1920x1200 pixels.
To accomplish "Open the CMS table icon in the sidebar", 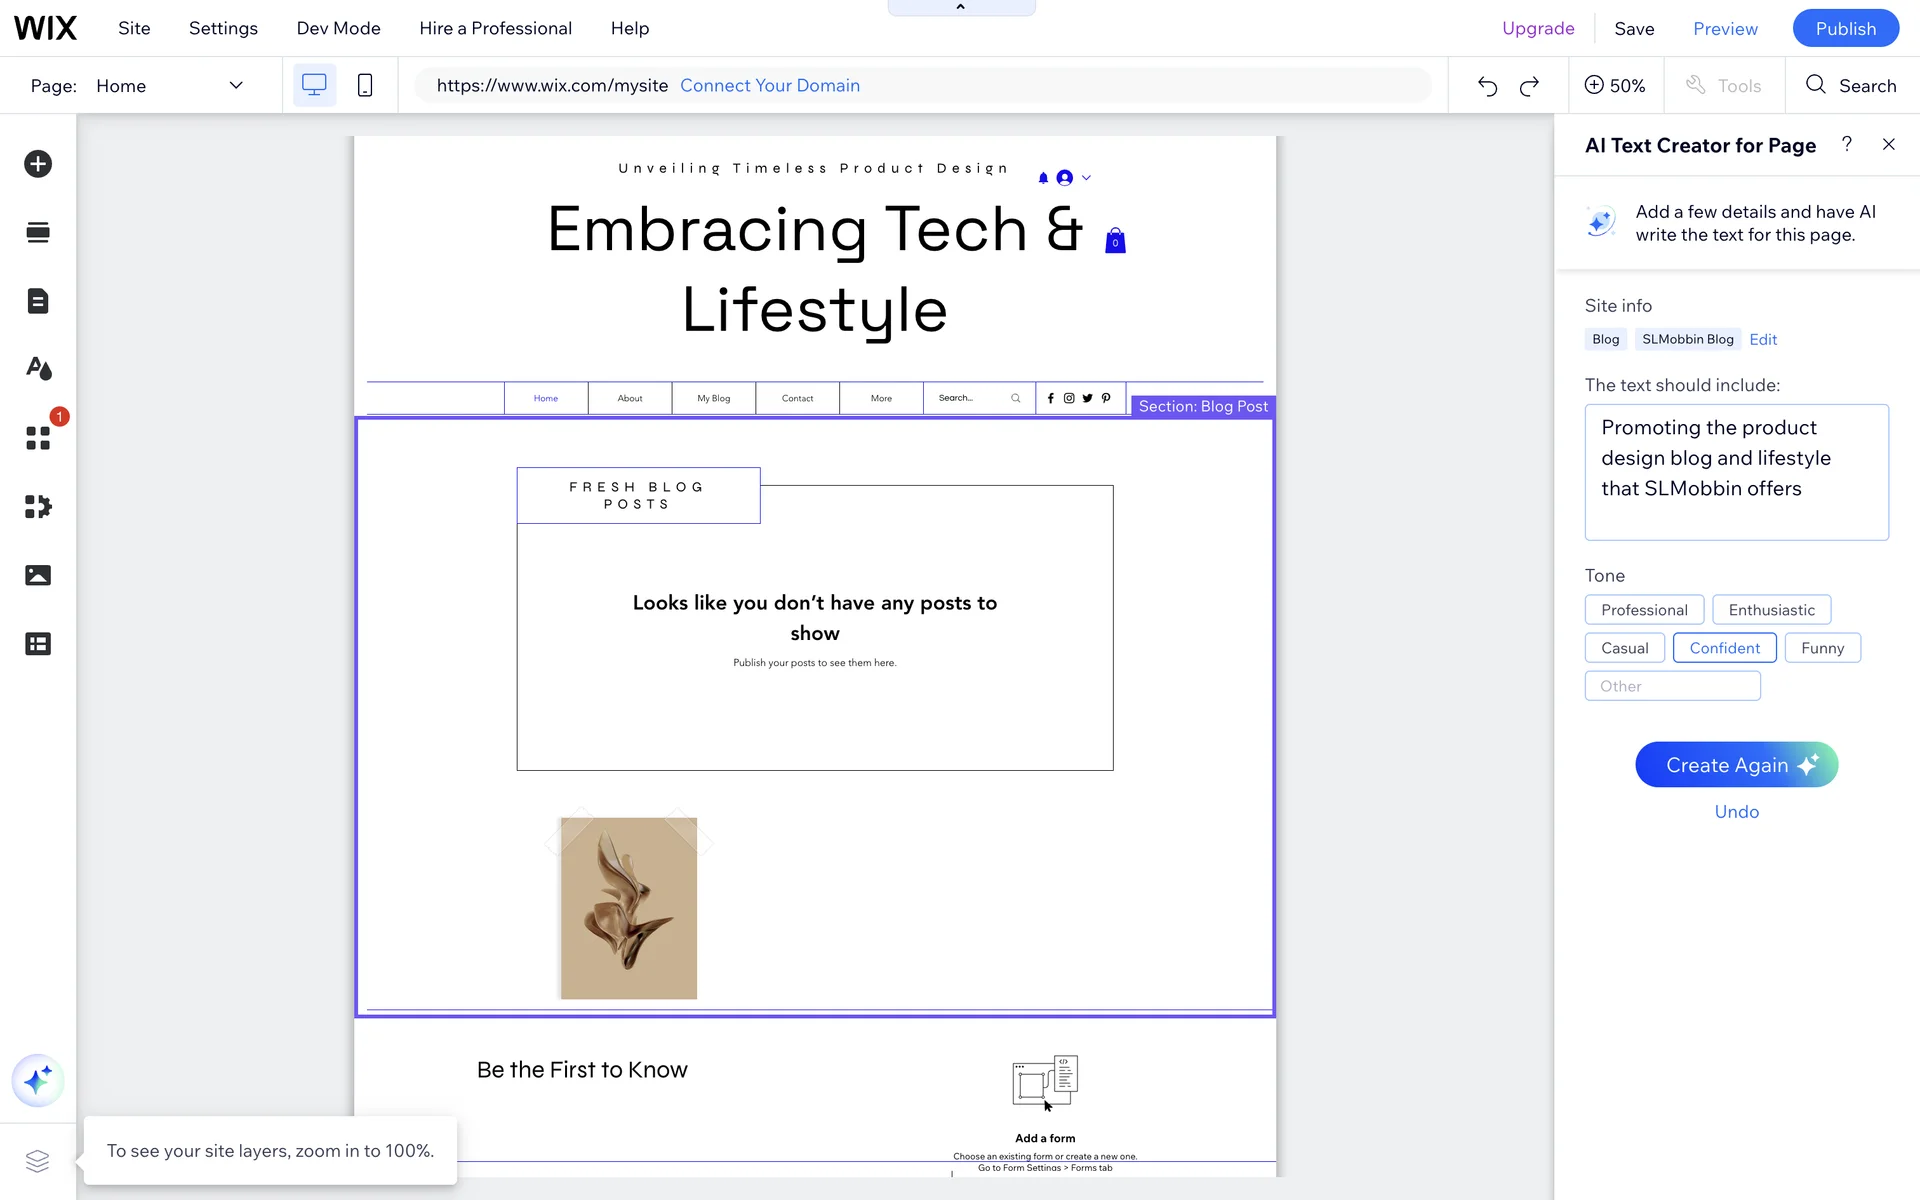I will point(38,644).
